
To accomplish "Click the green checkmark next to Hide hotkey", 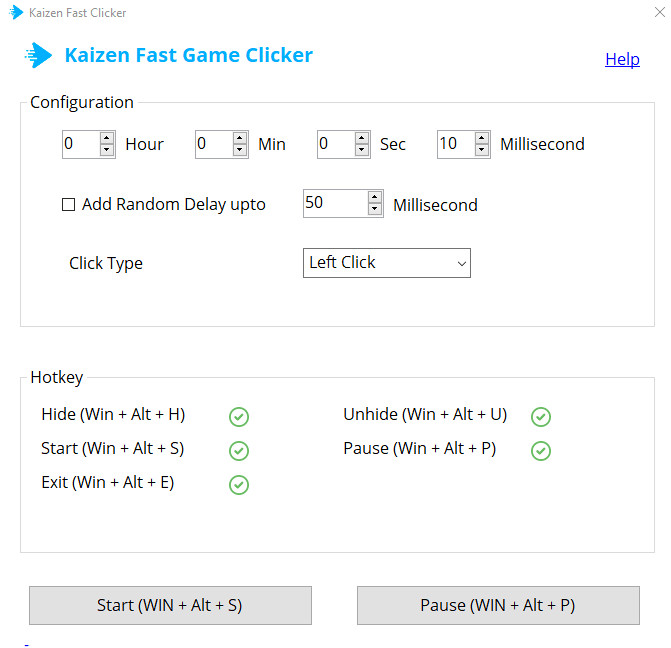I will tap(239, 417).
